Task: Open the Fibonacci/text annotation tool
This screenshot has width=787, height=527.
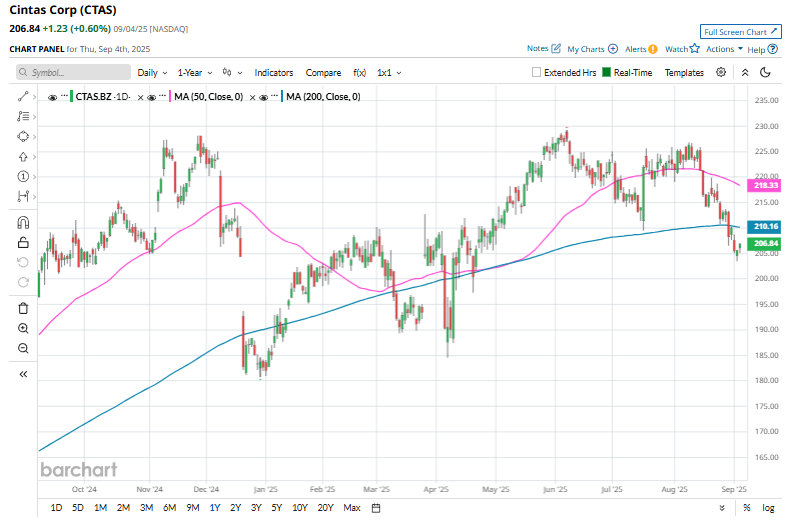Action: (x=23, y=116)
